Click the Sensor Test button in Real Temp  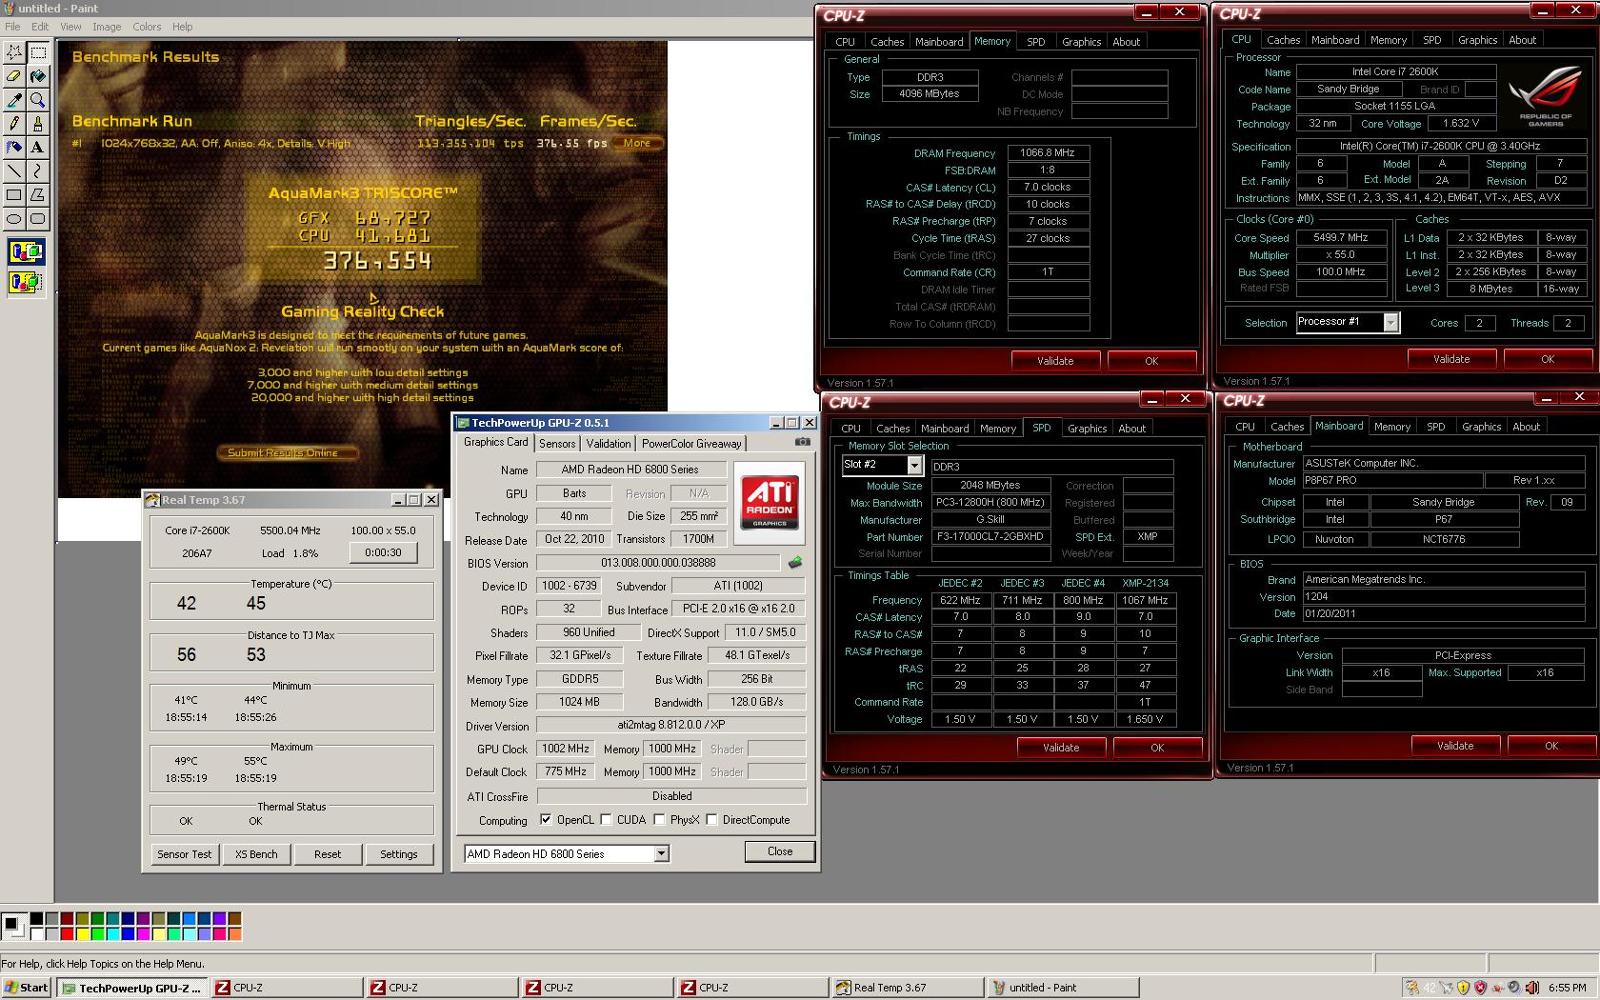pyautogui.click(x=185, y=854)
